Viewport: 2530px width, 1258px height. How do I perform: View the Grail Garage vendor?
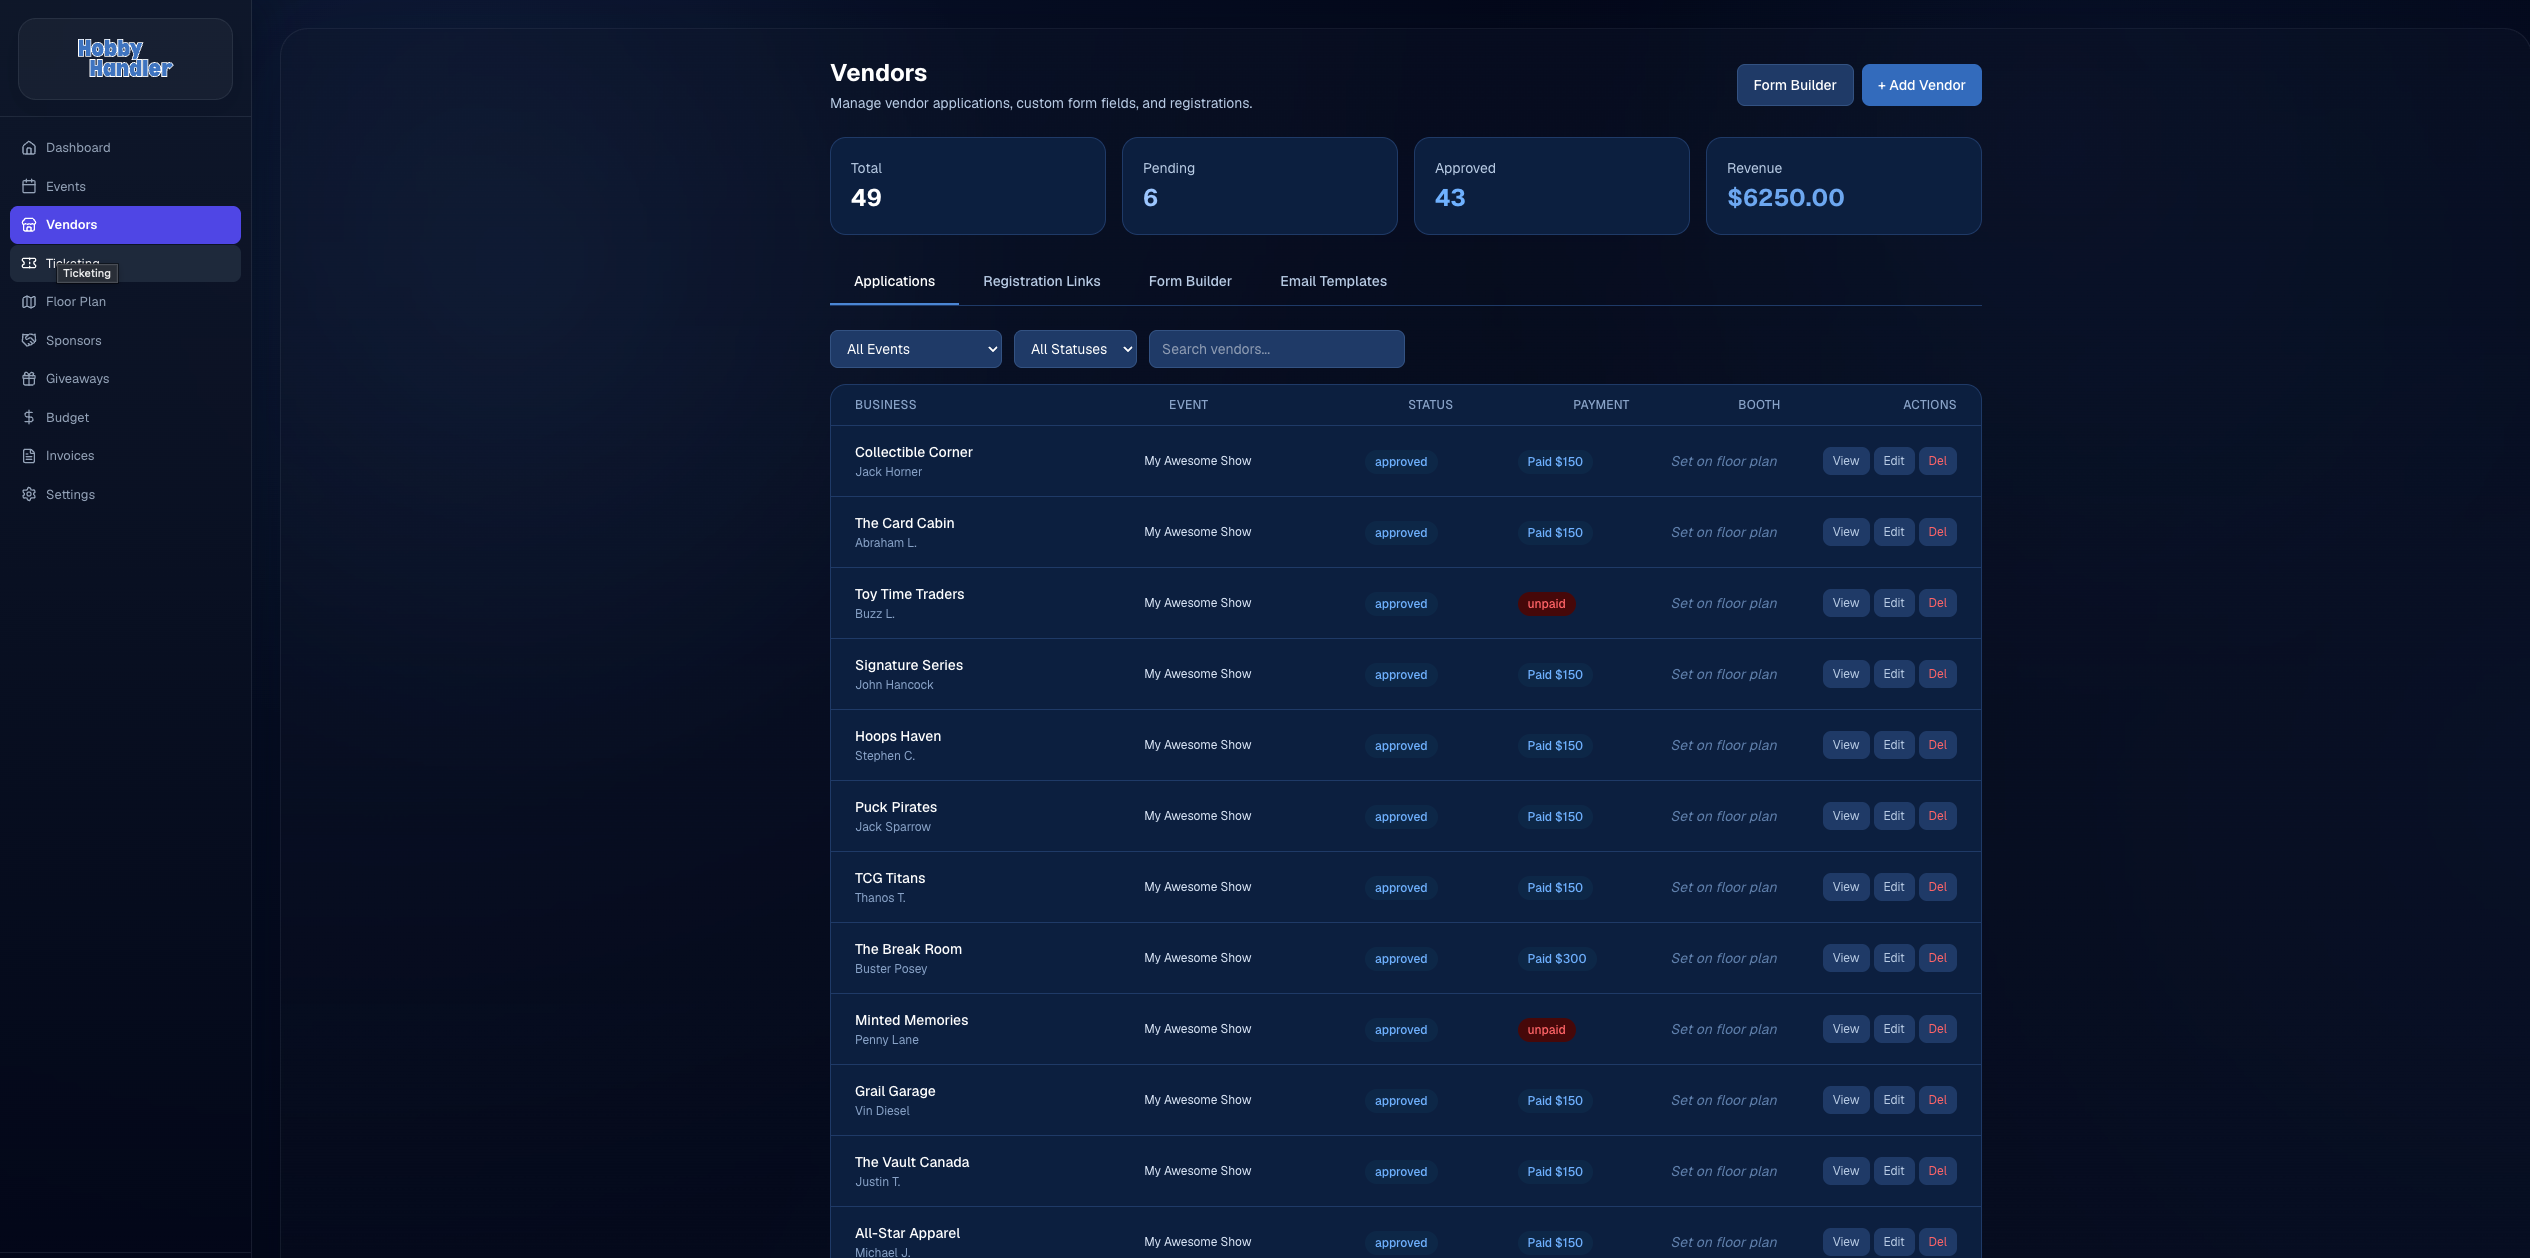coord(1845,1100)
